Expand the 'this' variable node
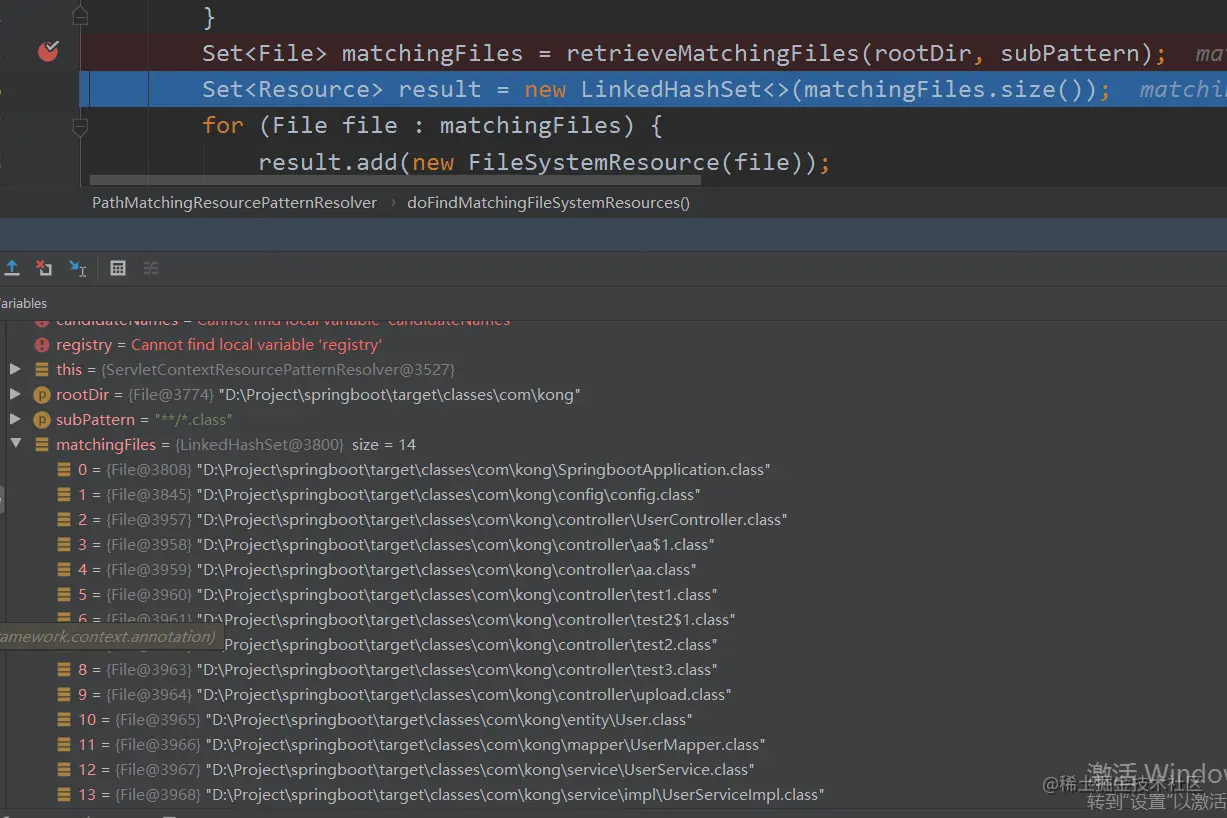Image resolution: width=1227 pixels, height=818 pixels. tap(15, 369)
